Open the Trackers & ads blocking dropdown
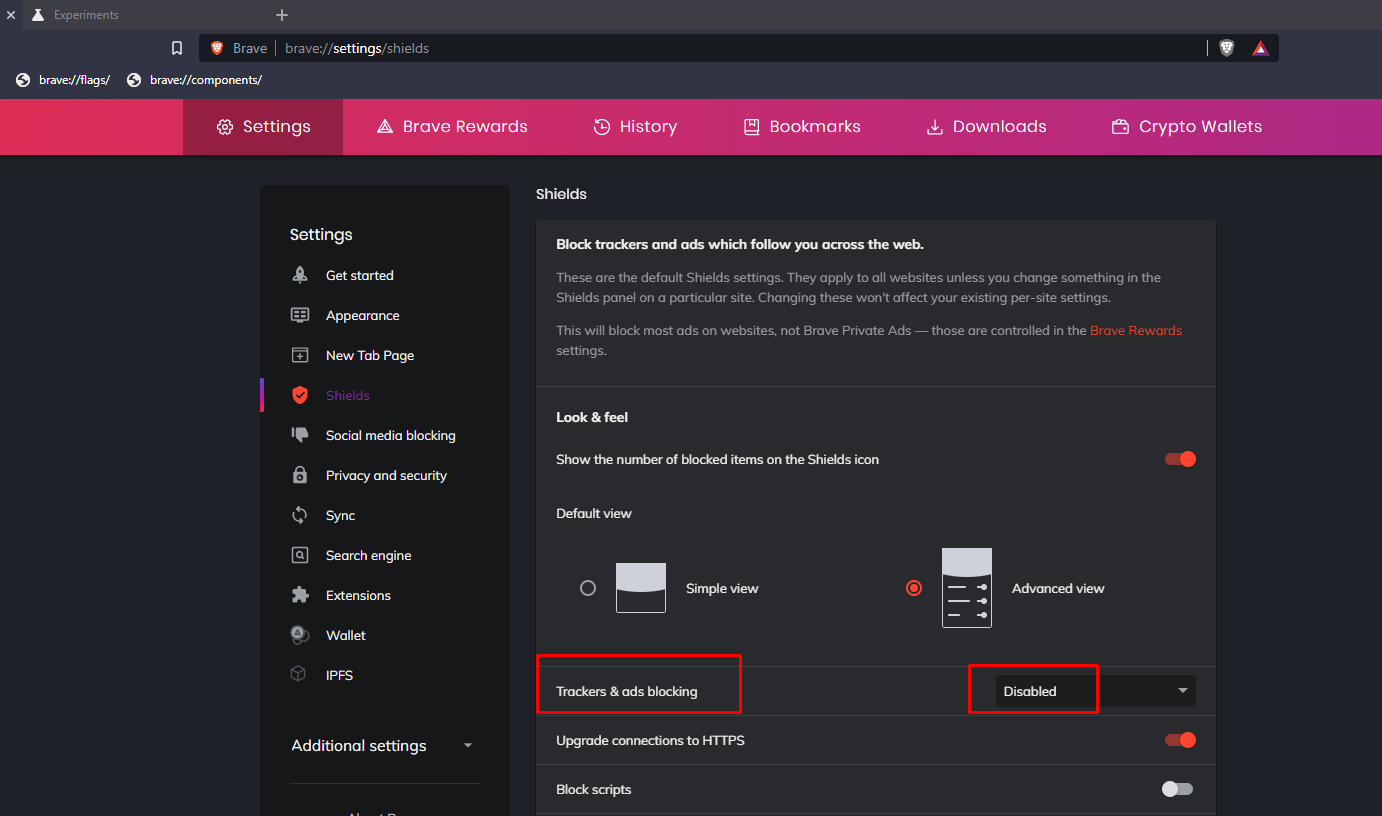Screen dimensions: 1382x816 pyautogui.click(x=1095, y=691)
